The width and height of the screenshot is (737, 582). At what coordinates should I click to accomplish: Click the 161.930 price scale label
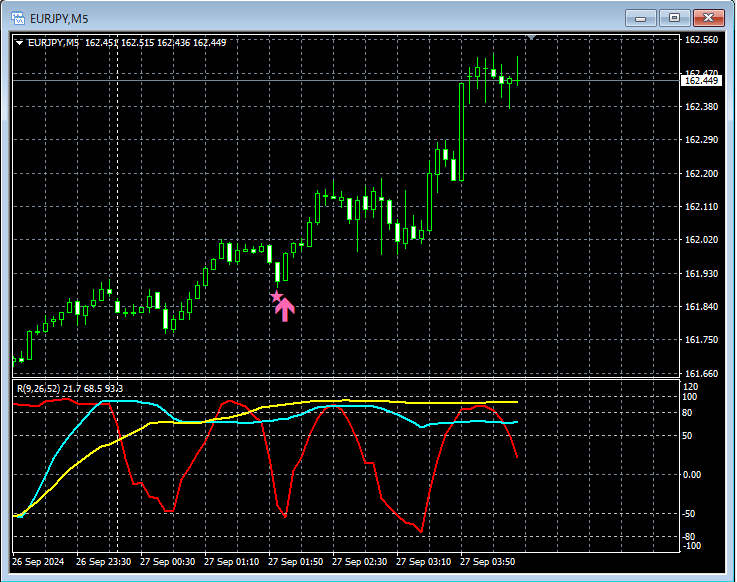[x=701, y=274]
